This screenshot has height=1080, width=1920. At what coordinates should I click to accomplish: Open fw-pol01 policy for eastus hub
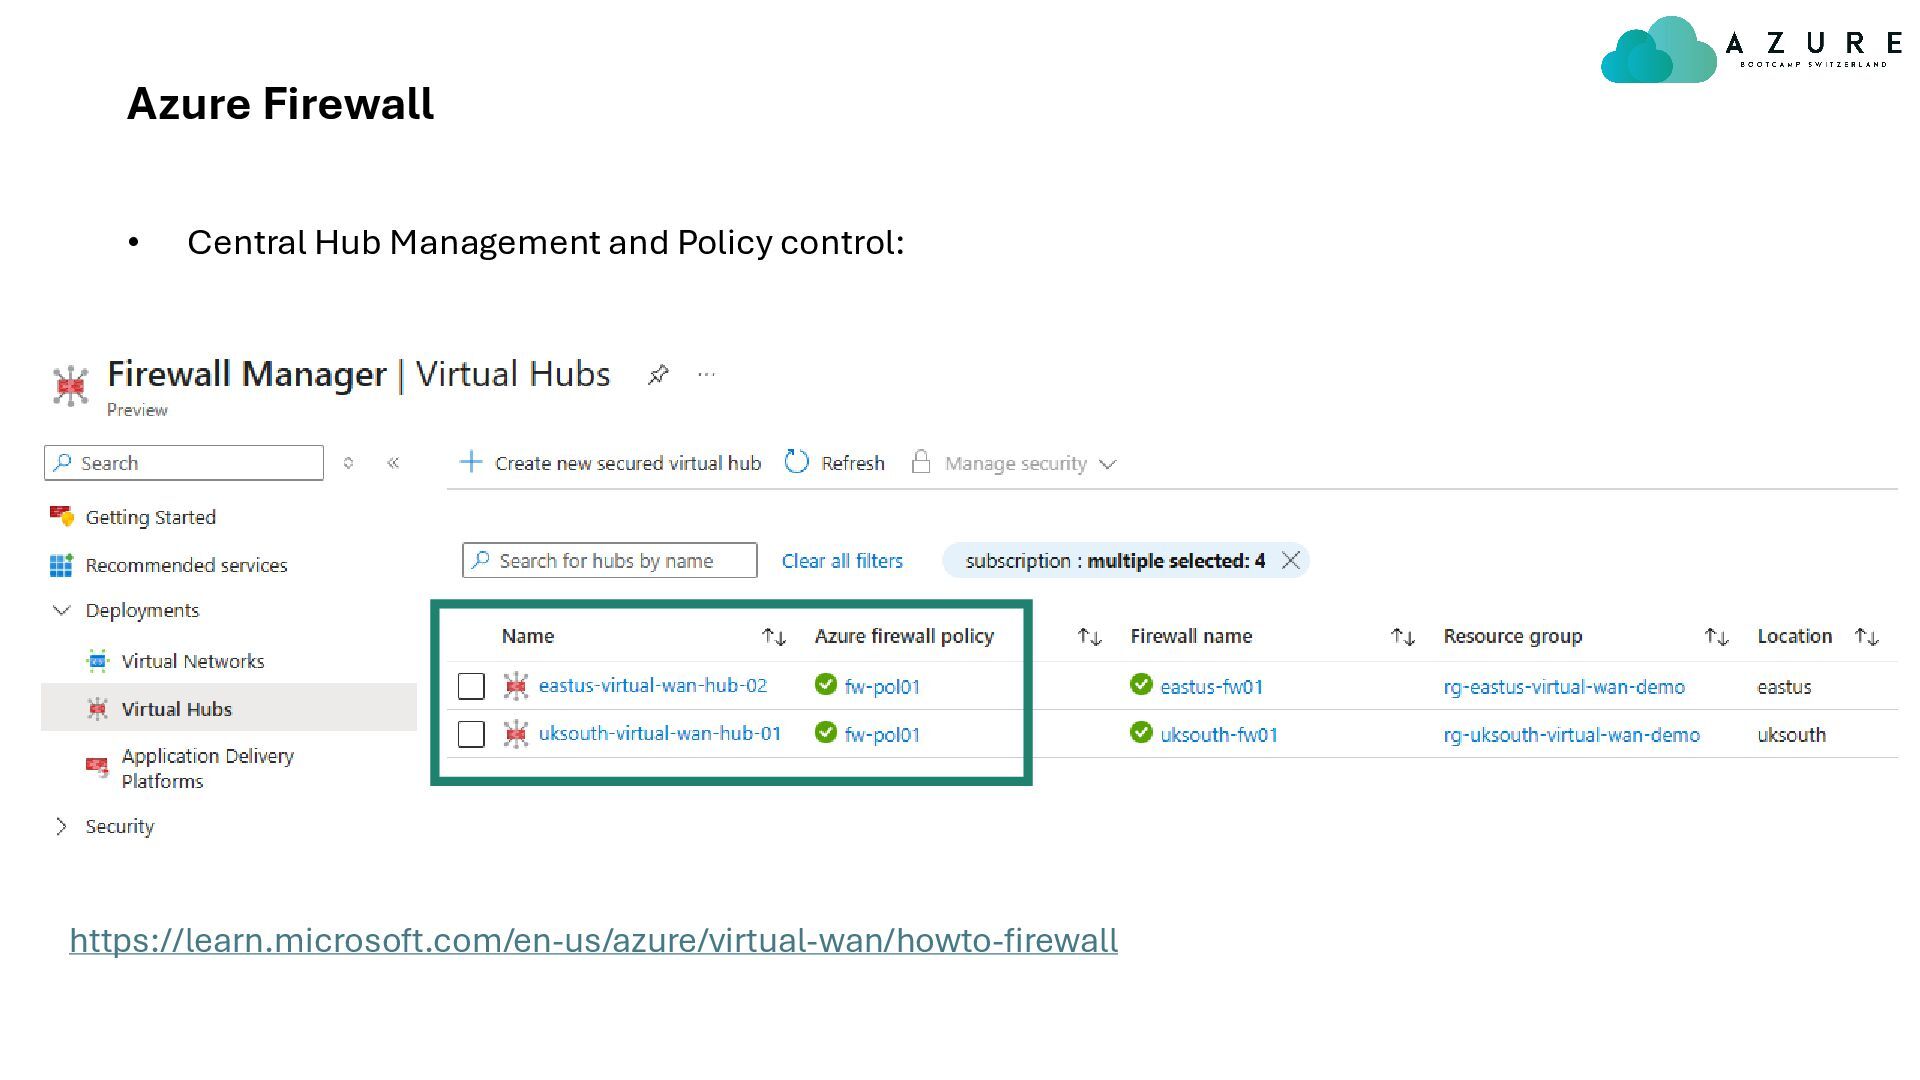click(x=882, y=687)
